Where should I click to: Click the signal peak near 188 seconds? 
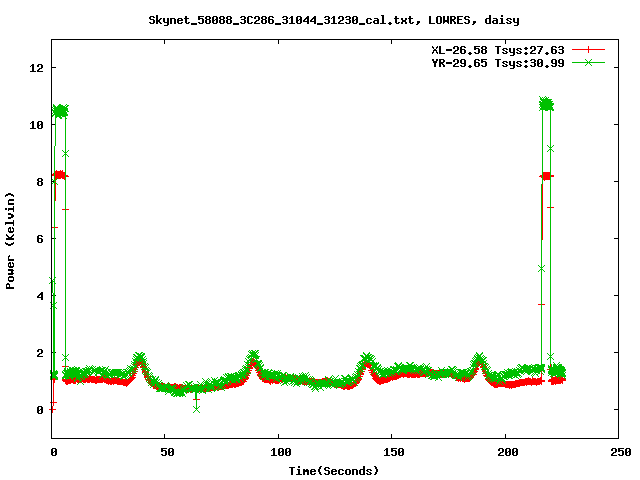(479, 359)
